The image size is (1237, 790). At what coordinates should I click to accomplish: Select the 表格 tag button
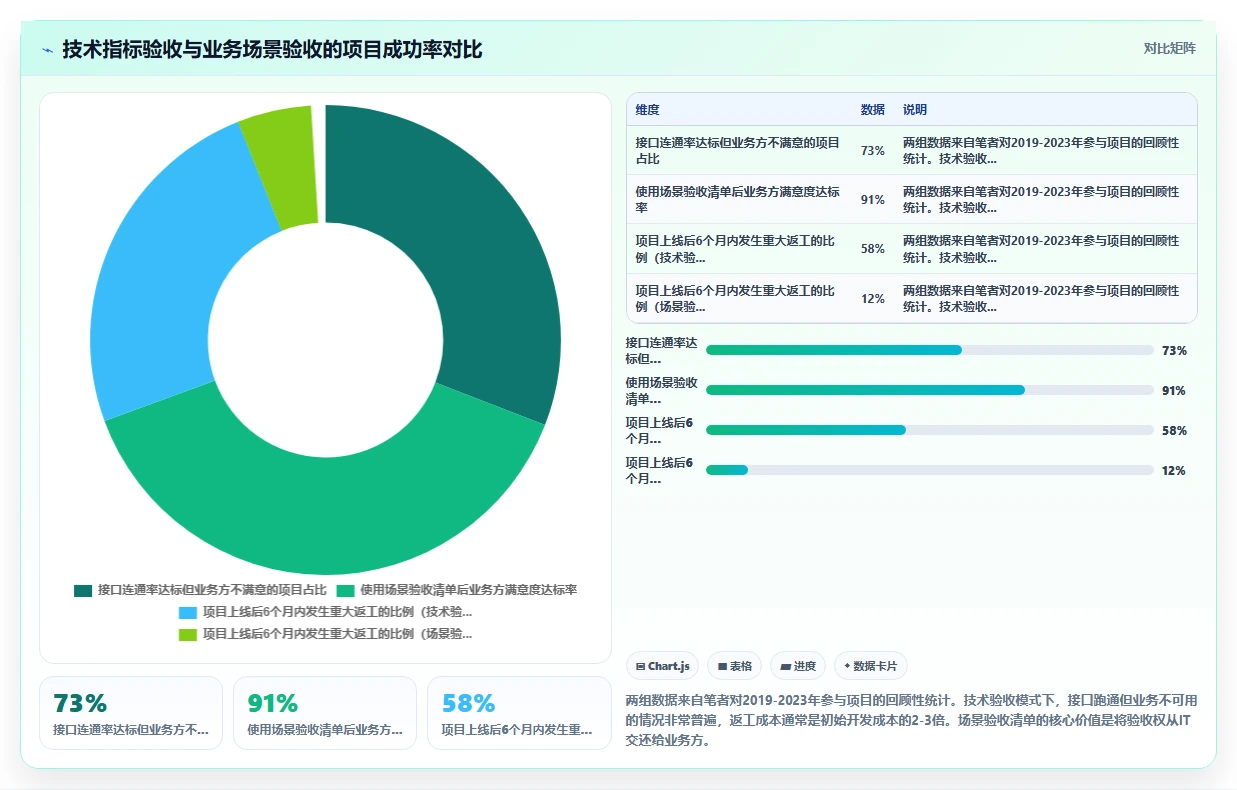[735, 666]
